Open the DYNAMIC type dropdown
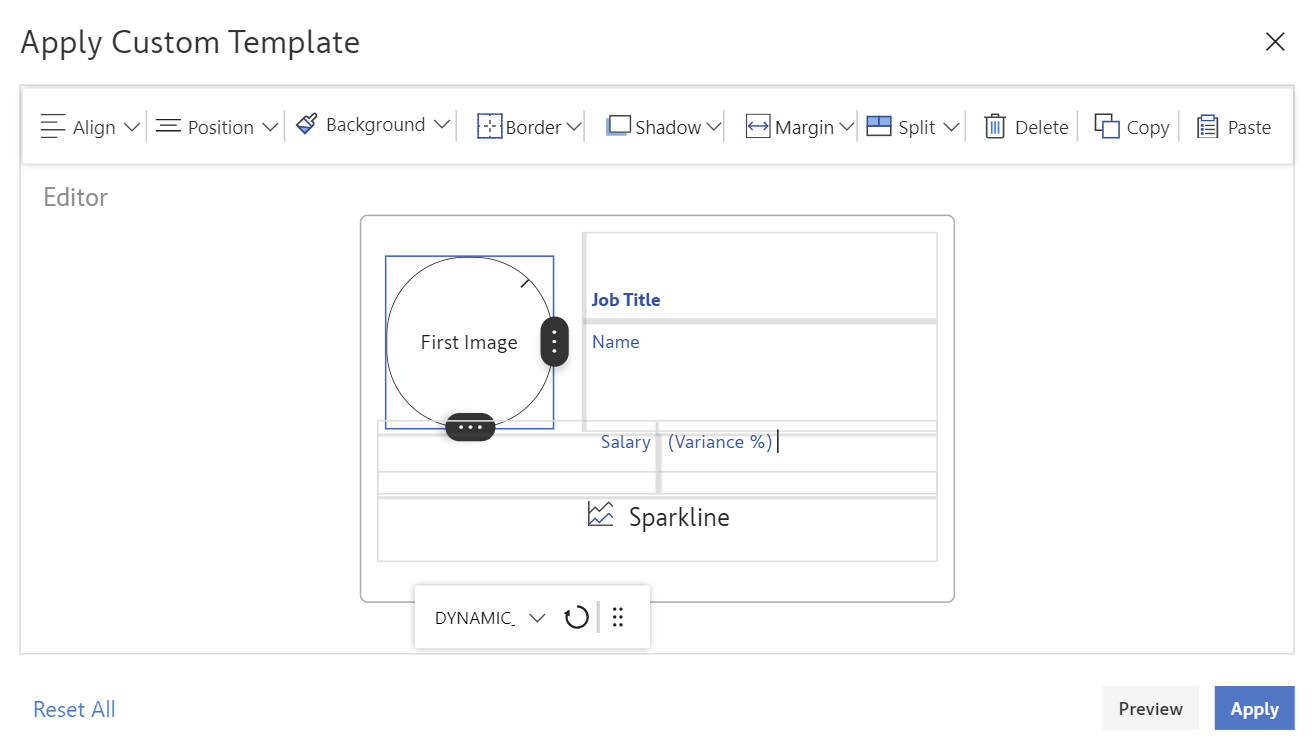This screenshot has width=1314, height=744. (537, 618)
